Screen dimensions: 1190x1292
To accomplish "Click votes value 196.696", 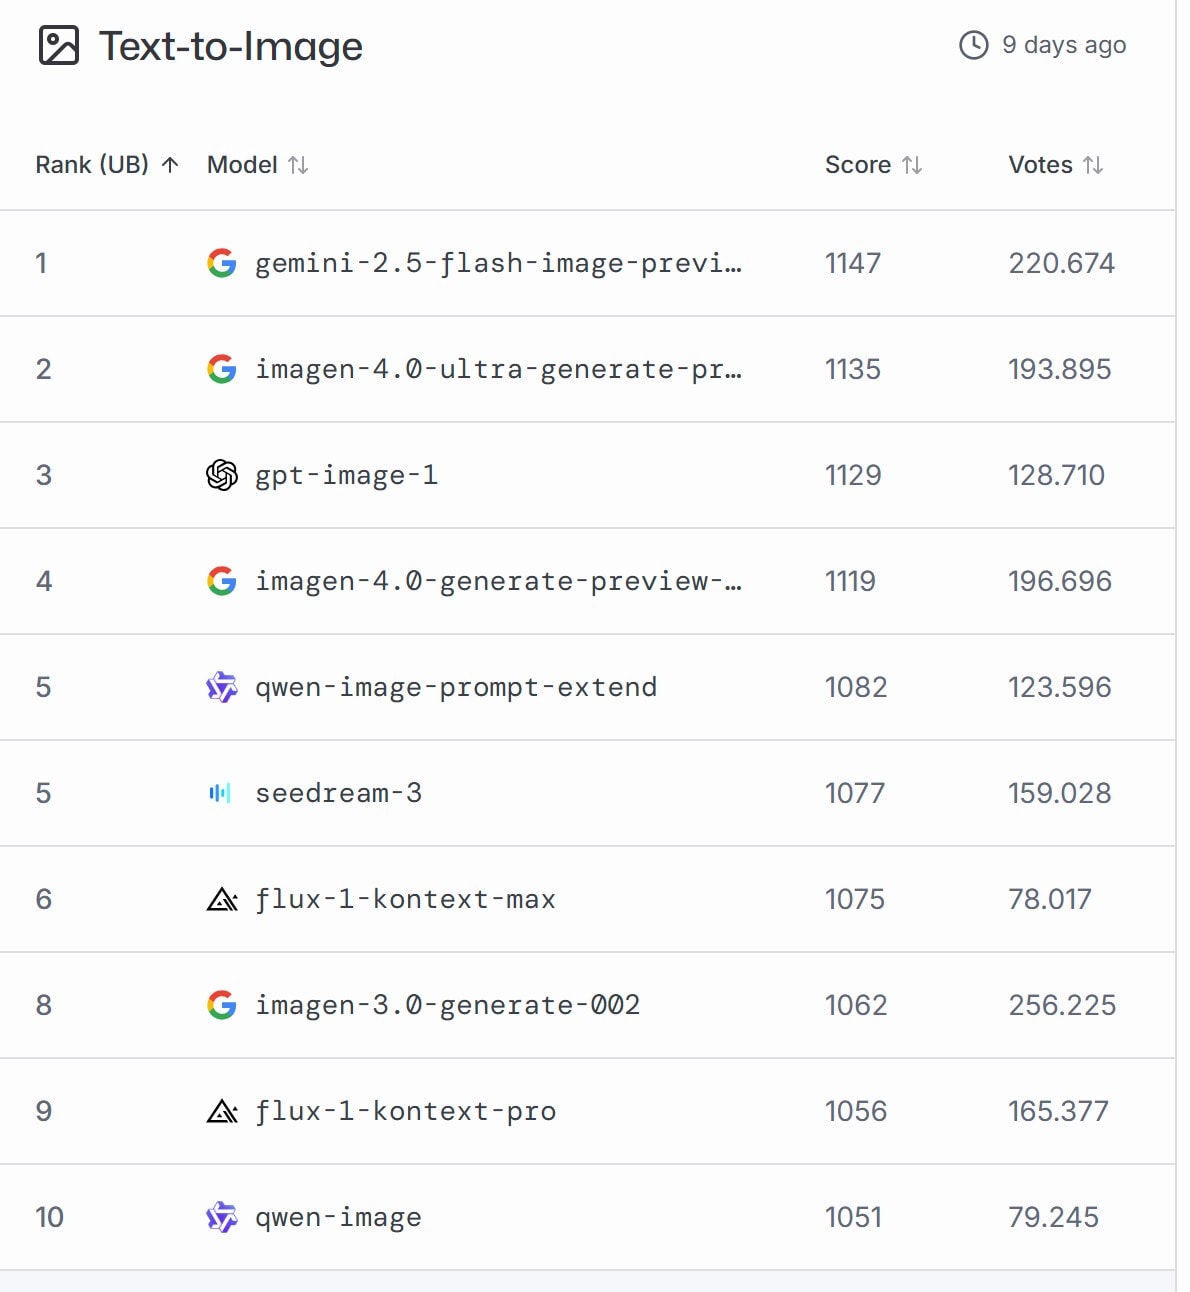I will (x=1060, y=581).
